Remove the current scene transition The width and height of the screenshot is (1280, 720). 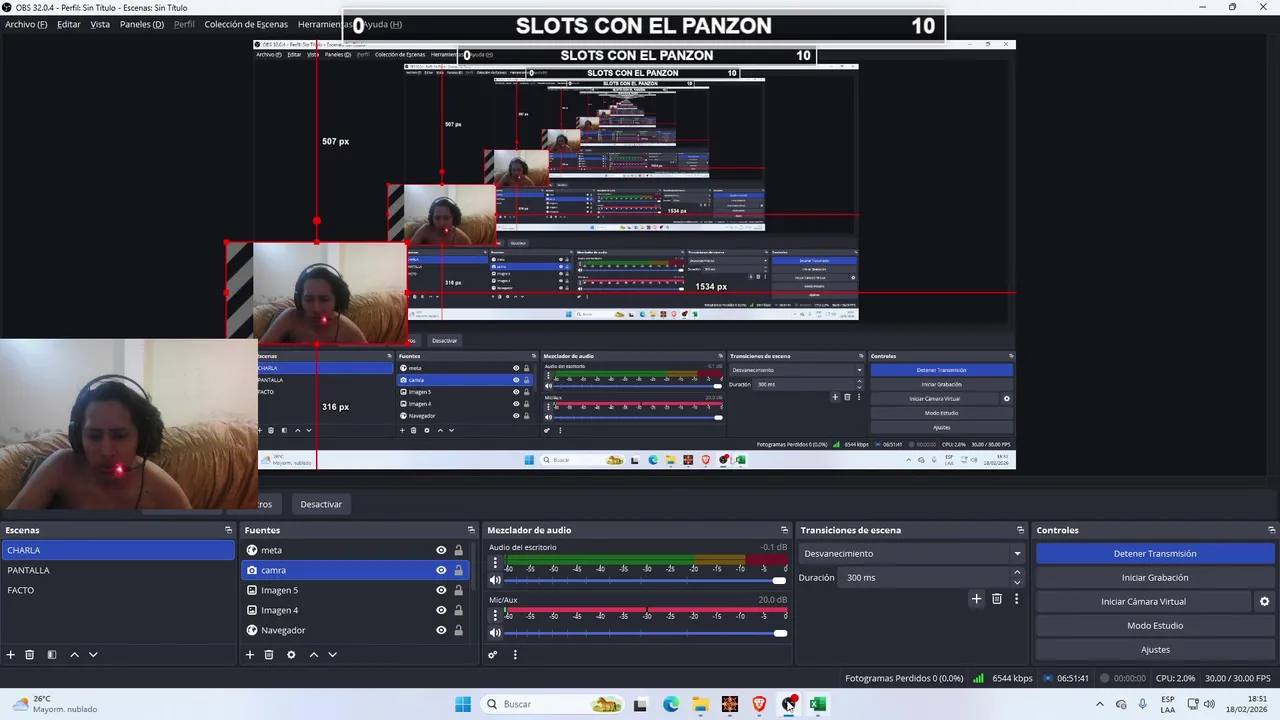[997, 599]
